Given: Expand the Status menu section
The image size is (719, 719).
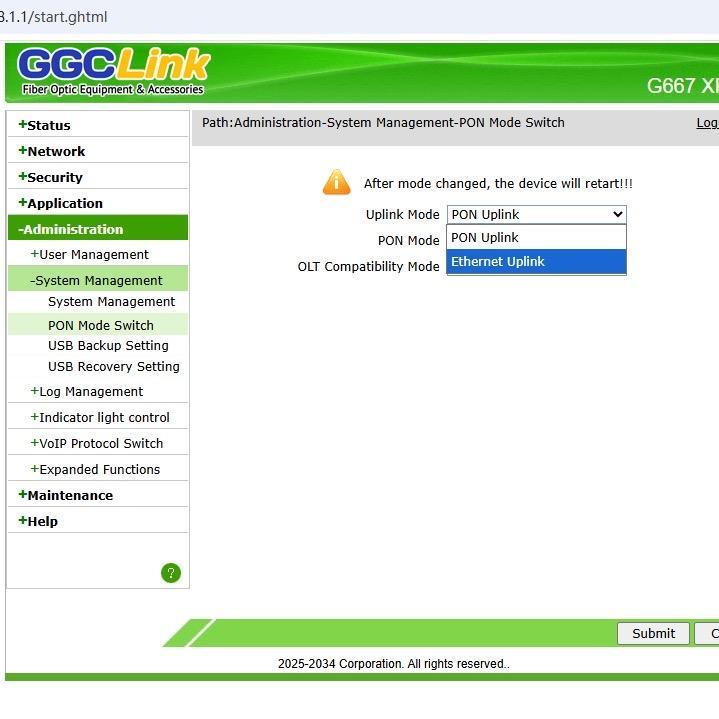Looking at the screenshot, I should (48, 125).
